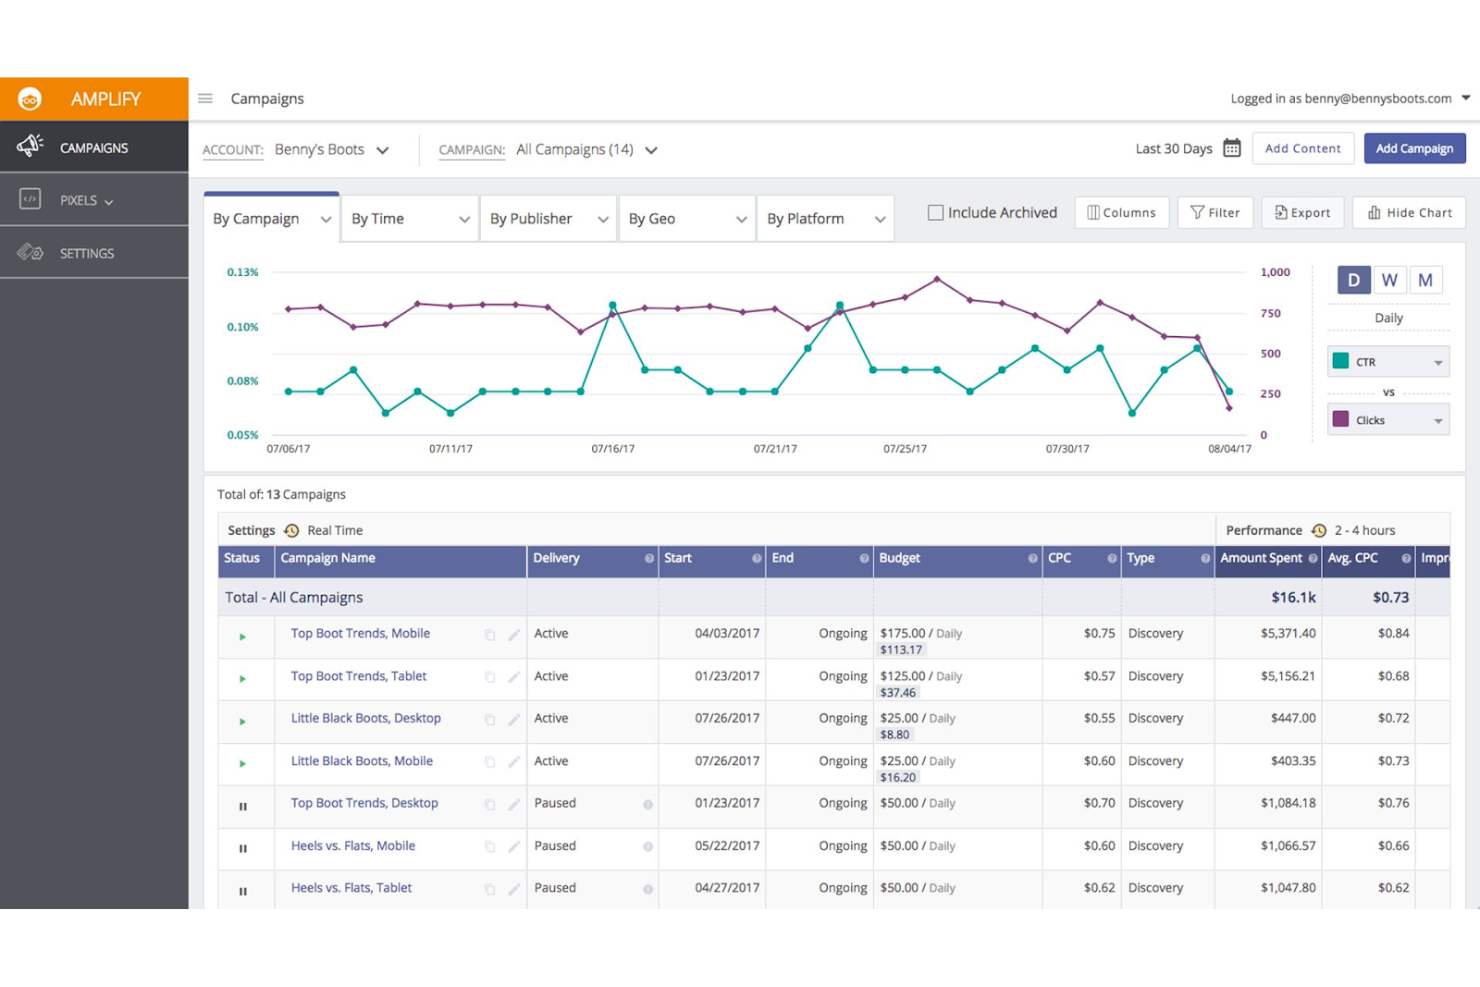
Task: Click the teal CTR color swatch
Action: pyautogui.click(x=1341, y=361)
